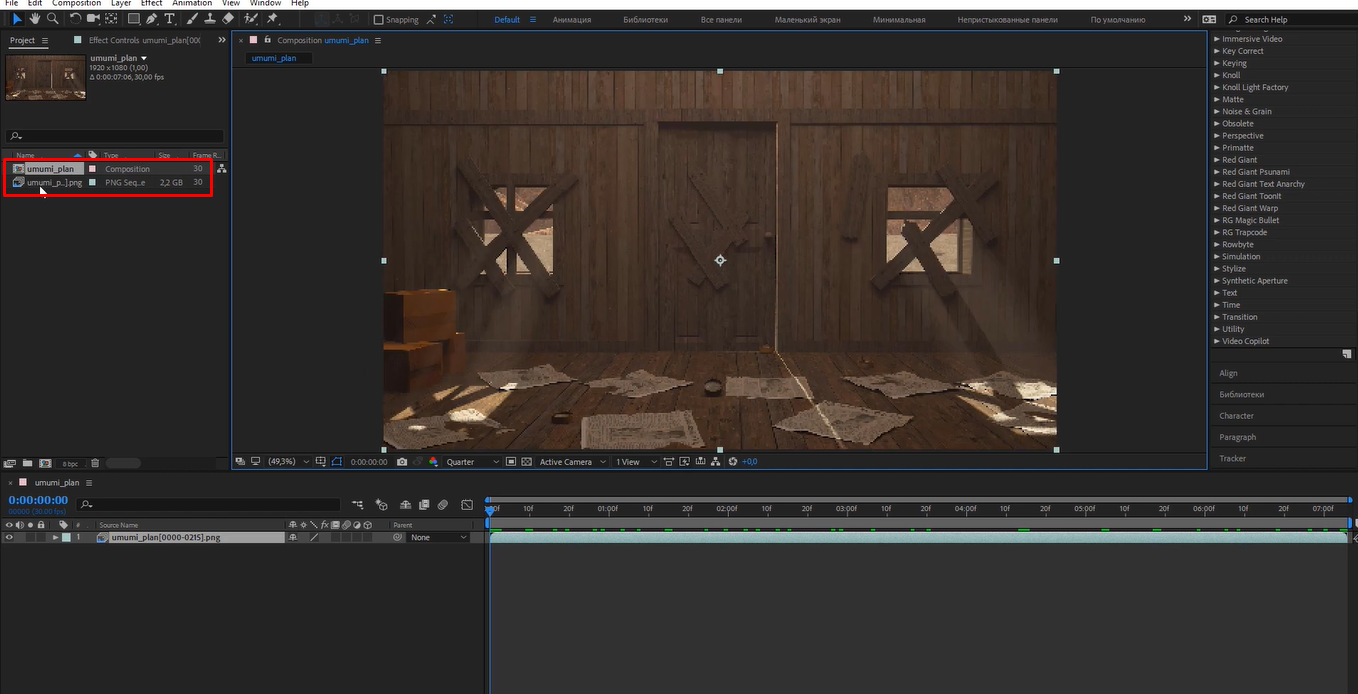The width and height of the screenshot is (1358, 694).
Task: Open the Align panel
Action: coord(1228,372)
